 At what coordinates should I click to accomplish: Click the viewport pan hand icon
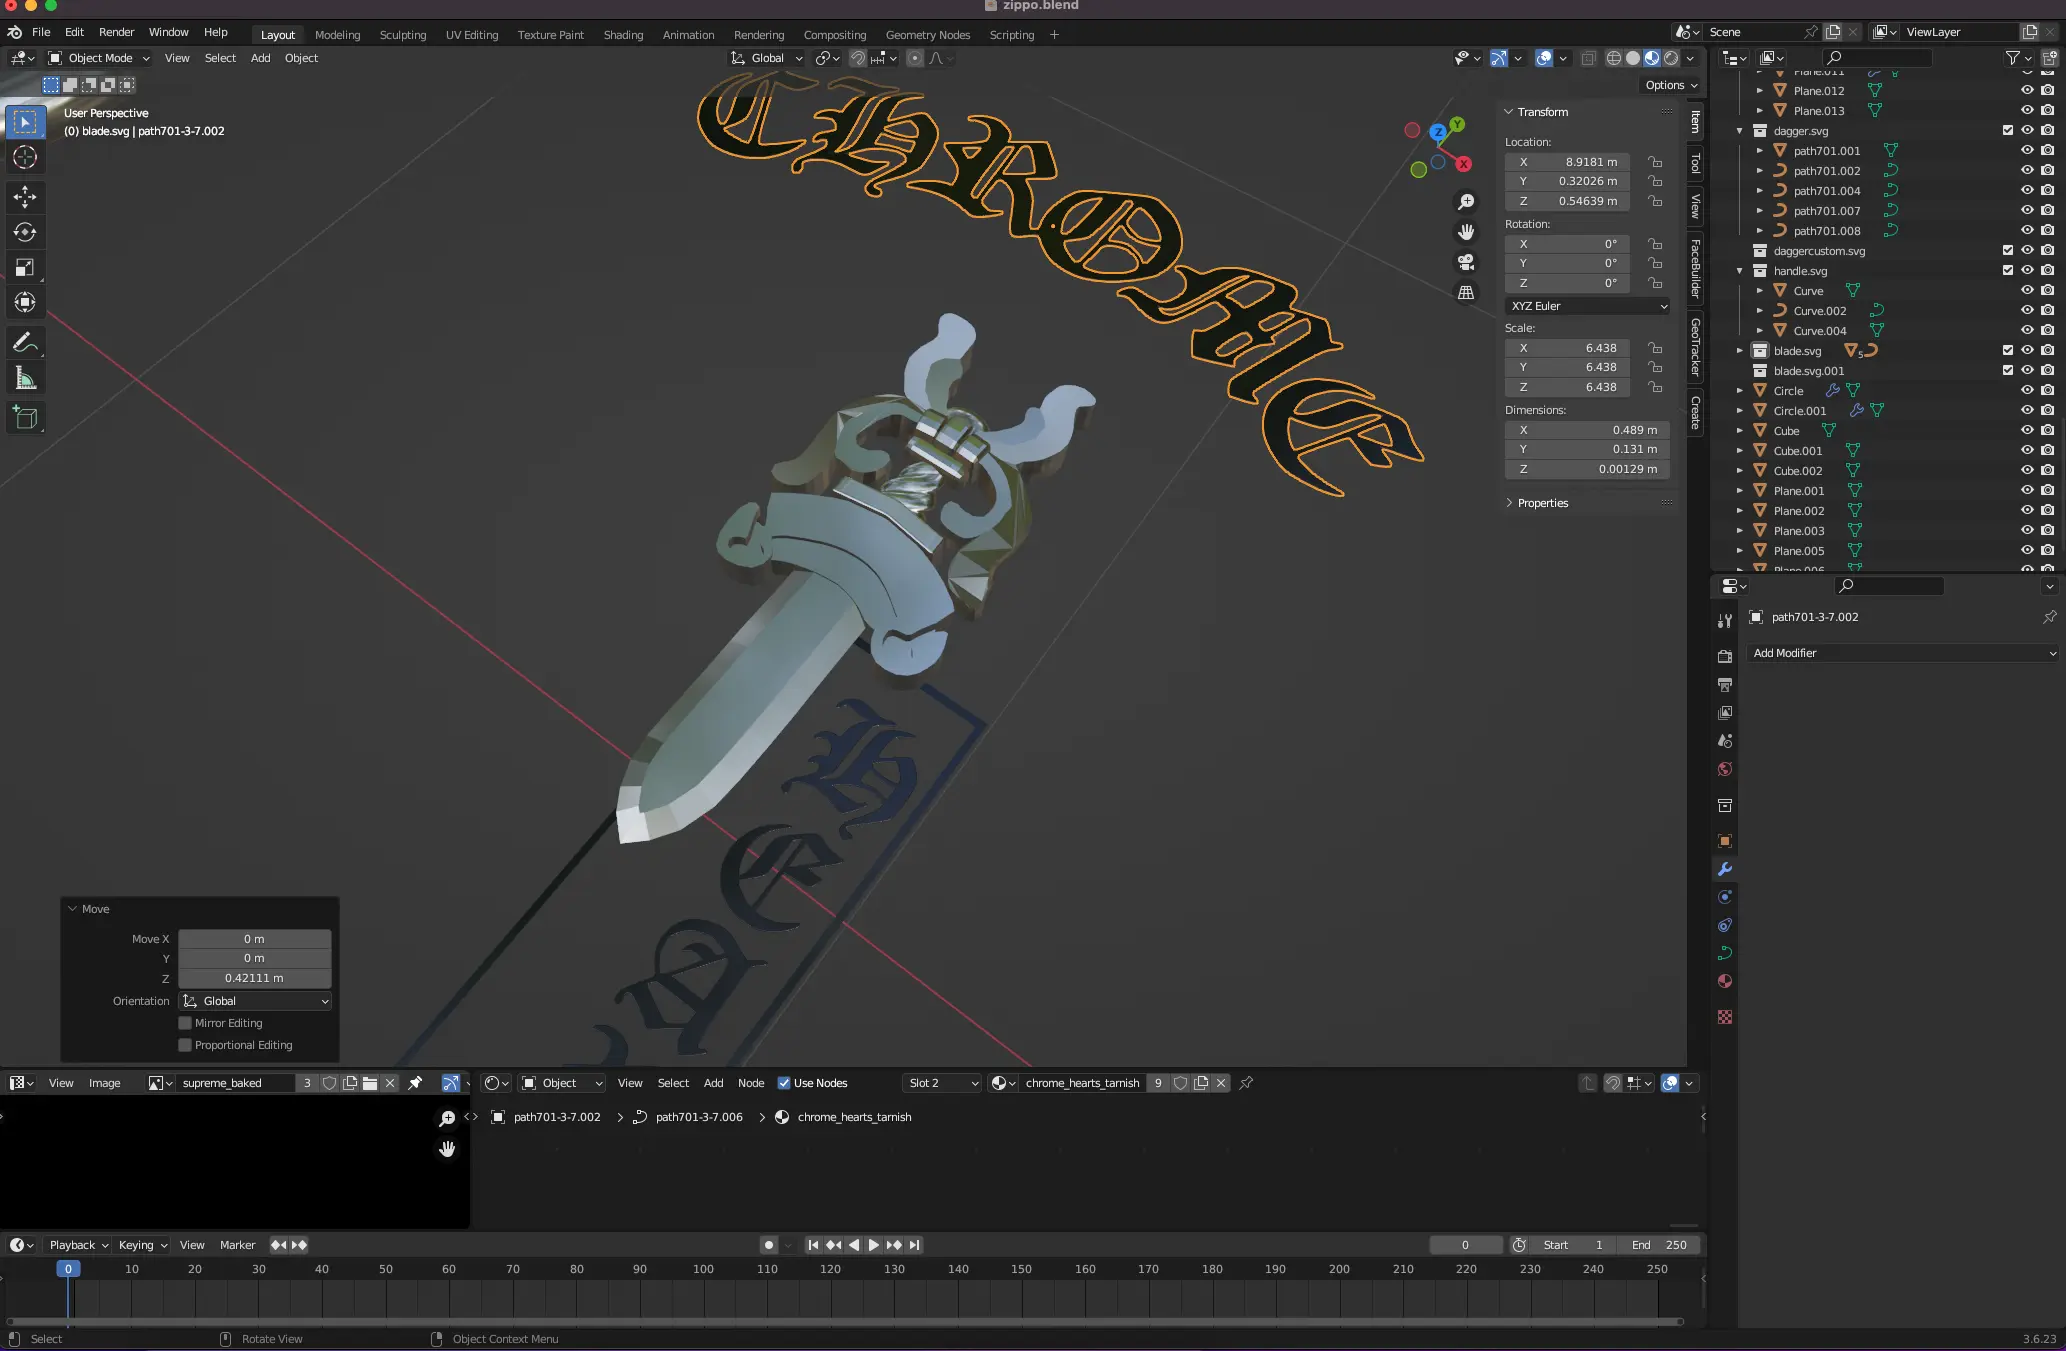tap(1466, 232)
